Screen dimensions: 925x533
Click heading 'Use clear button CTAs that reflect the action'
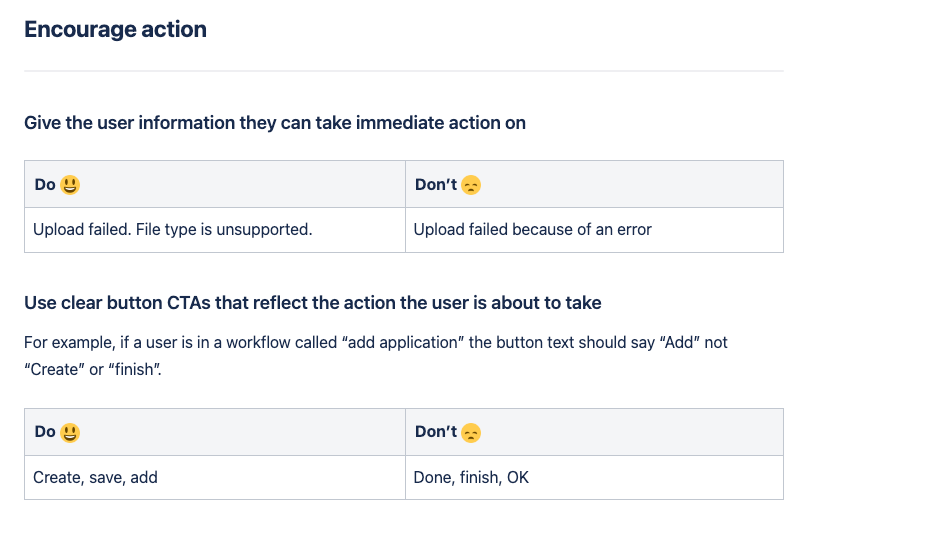coord(313,302)
